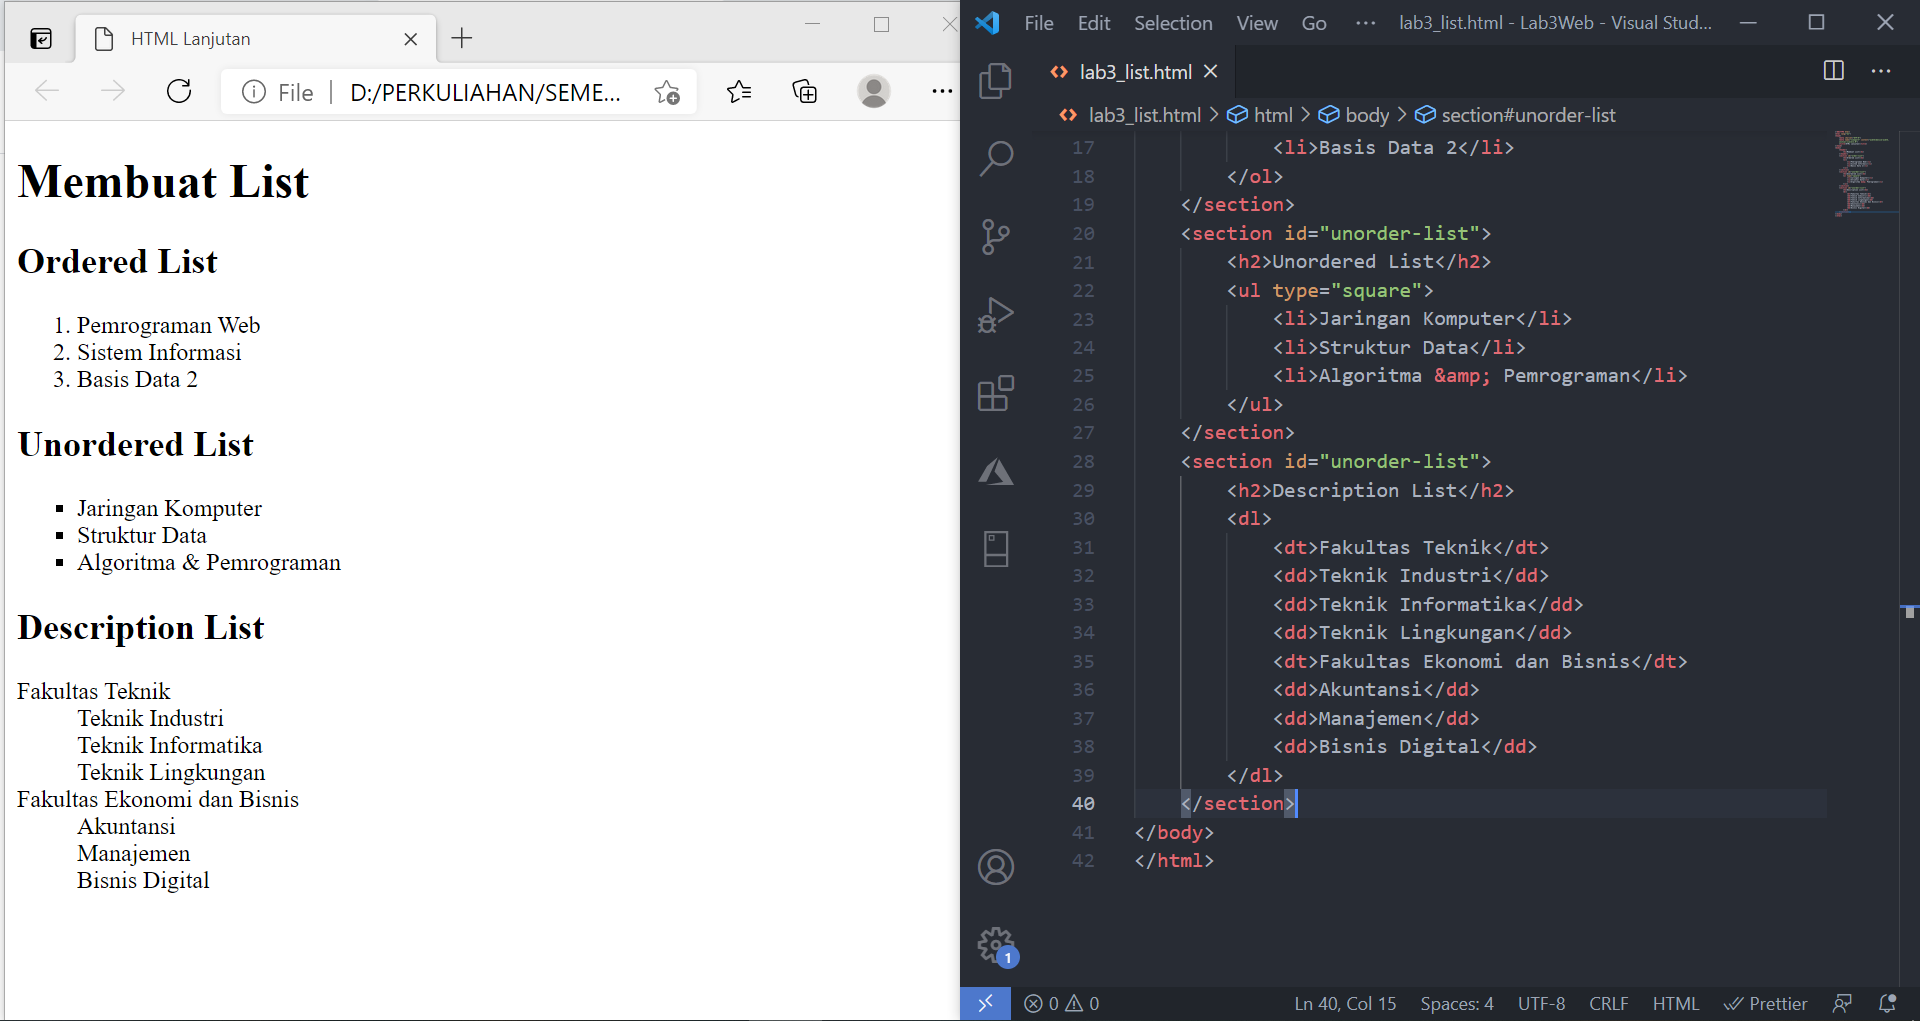Change file encoding UTF-8

pyautogui.click(x=1541, y=1003)
